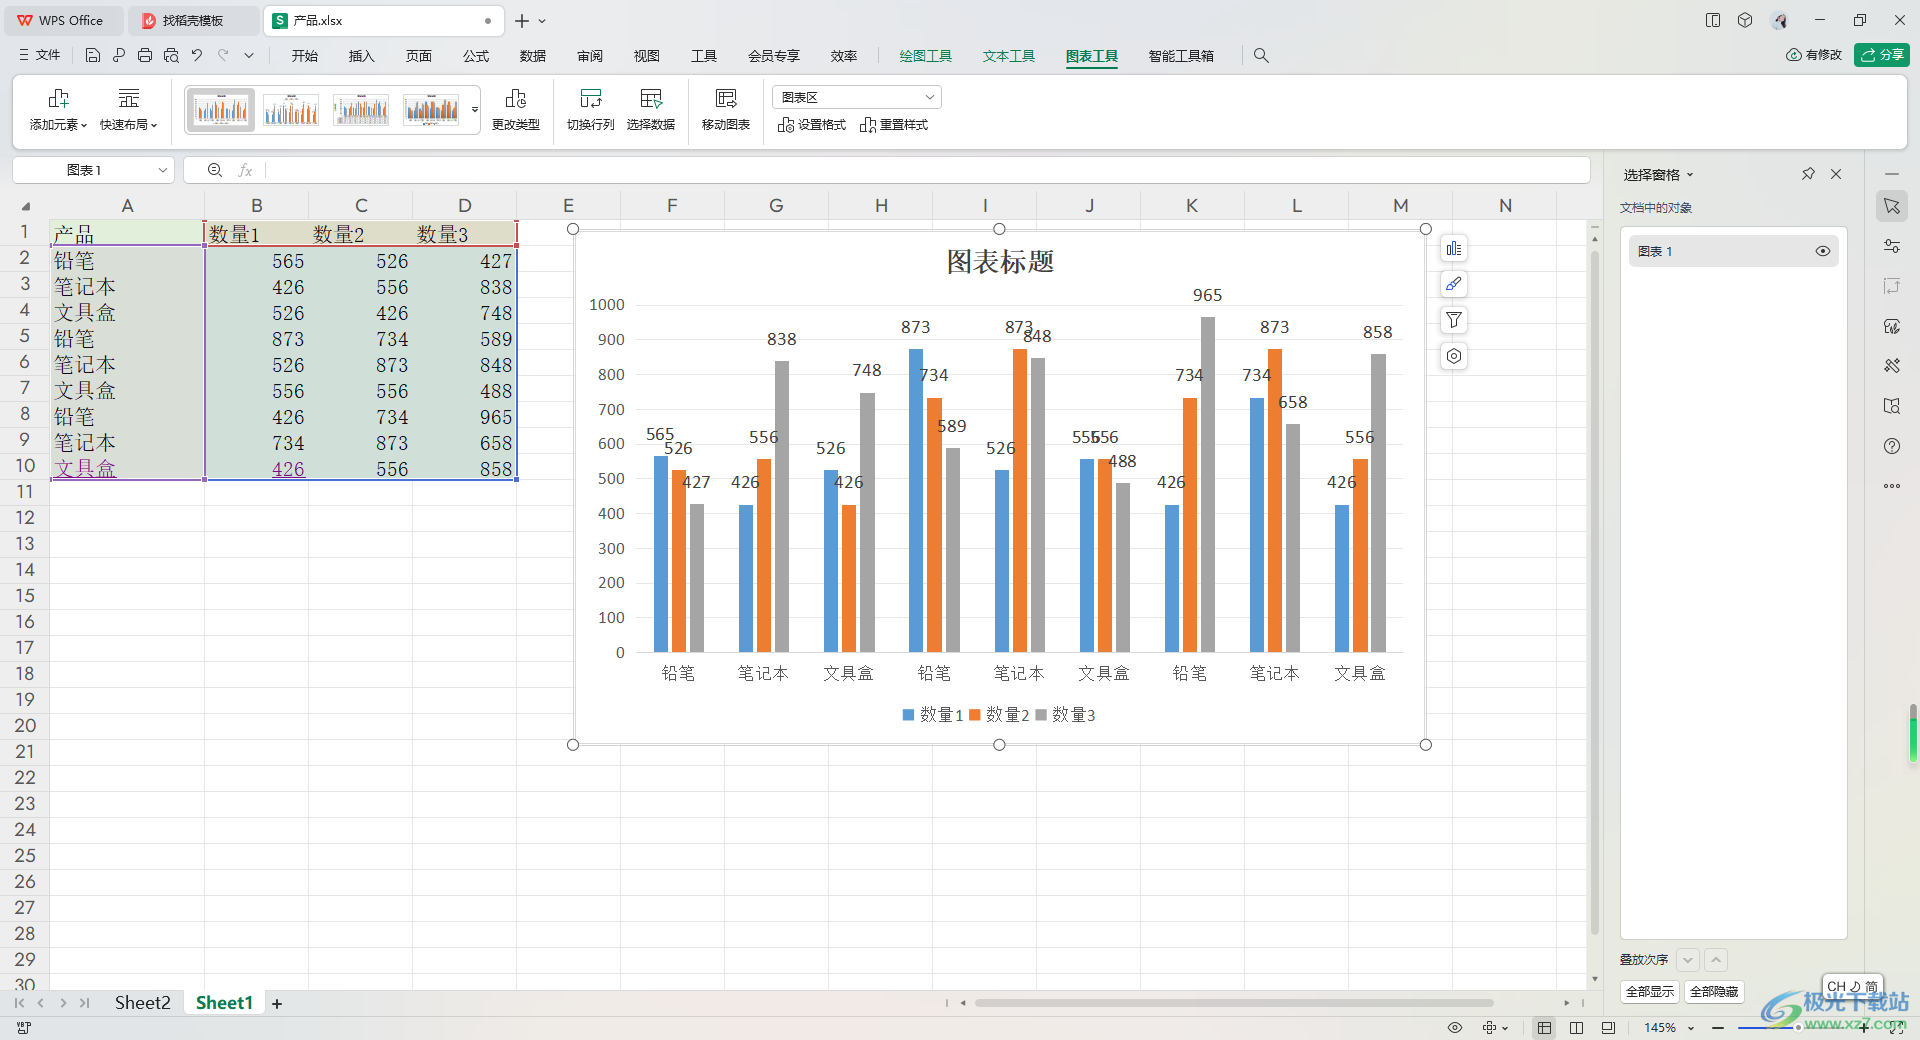Click Move Chart (移动图表)
The height and width of the screenshot is (1040, 1920).
pos(726,110)
